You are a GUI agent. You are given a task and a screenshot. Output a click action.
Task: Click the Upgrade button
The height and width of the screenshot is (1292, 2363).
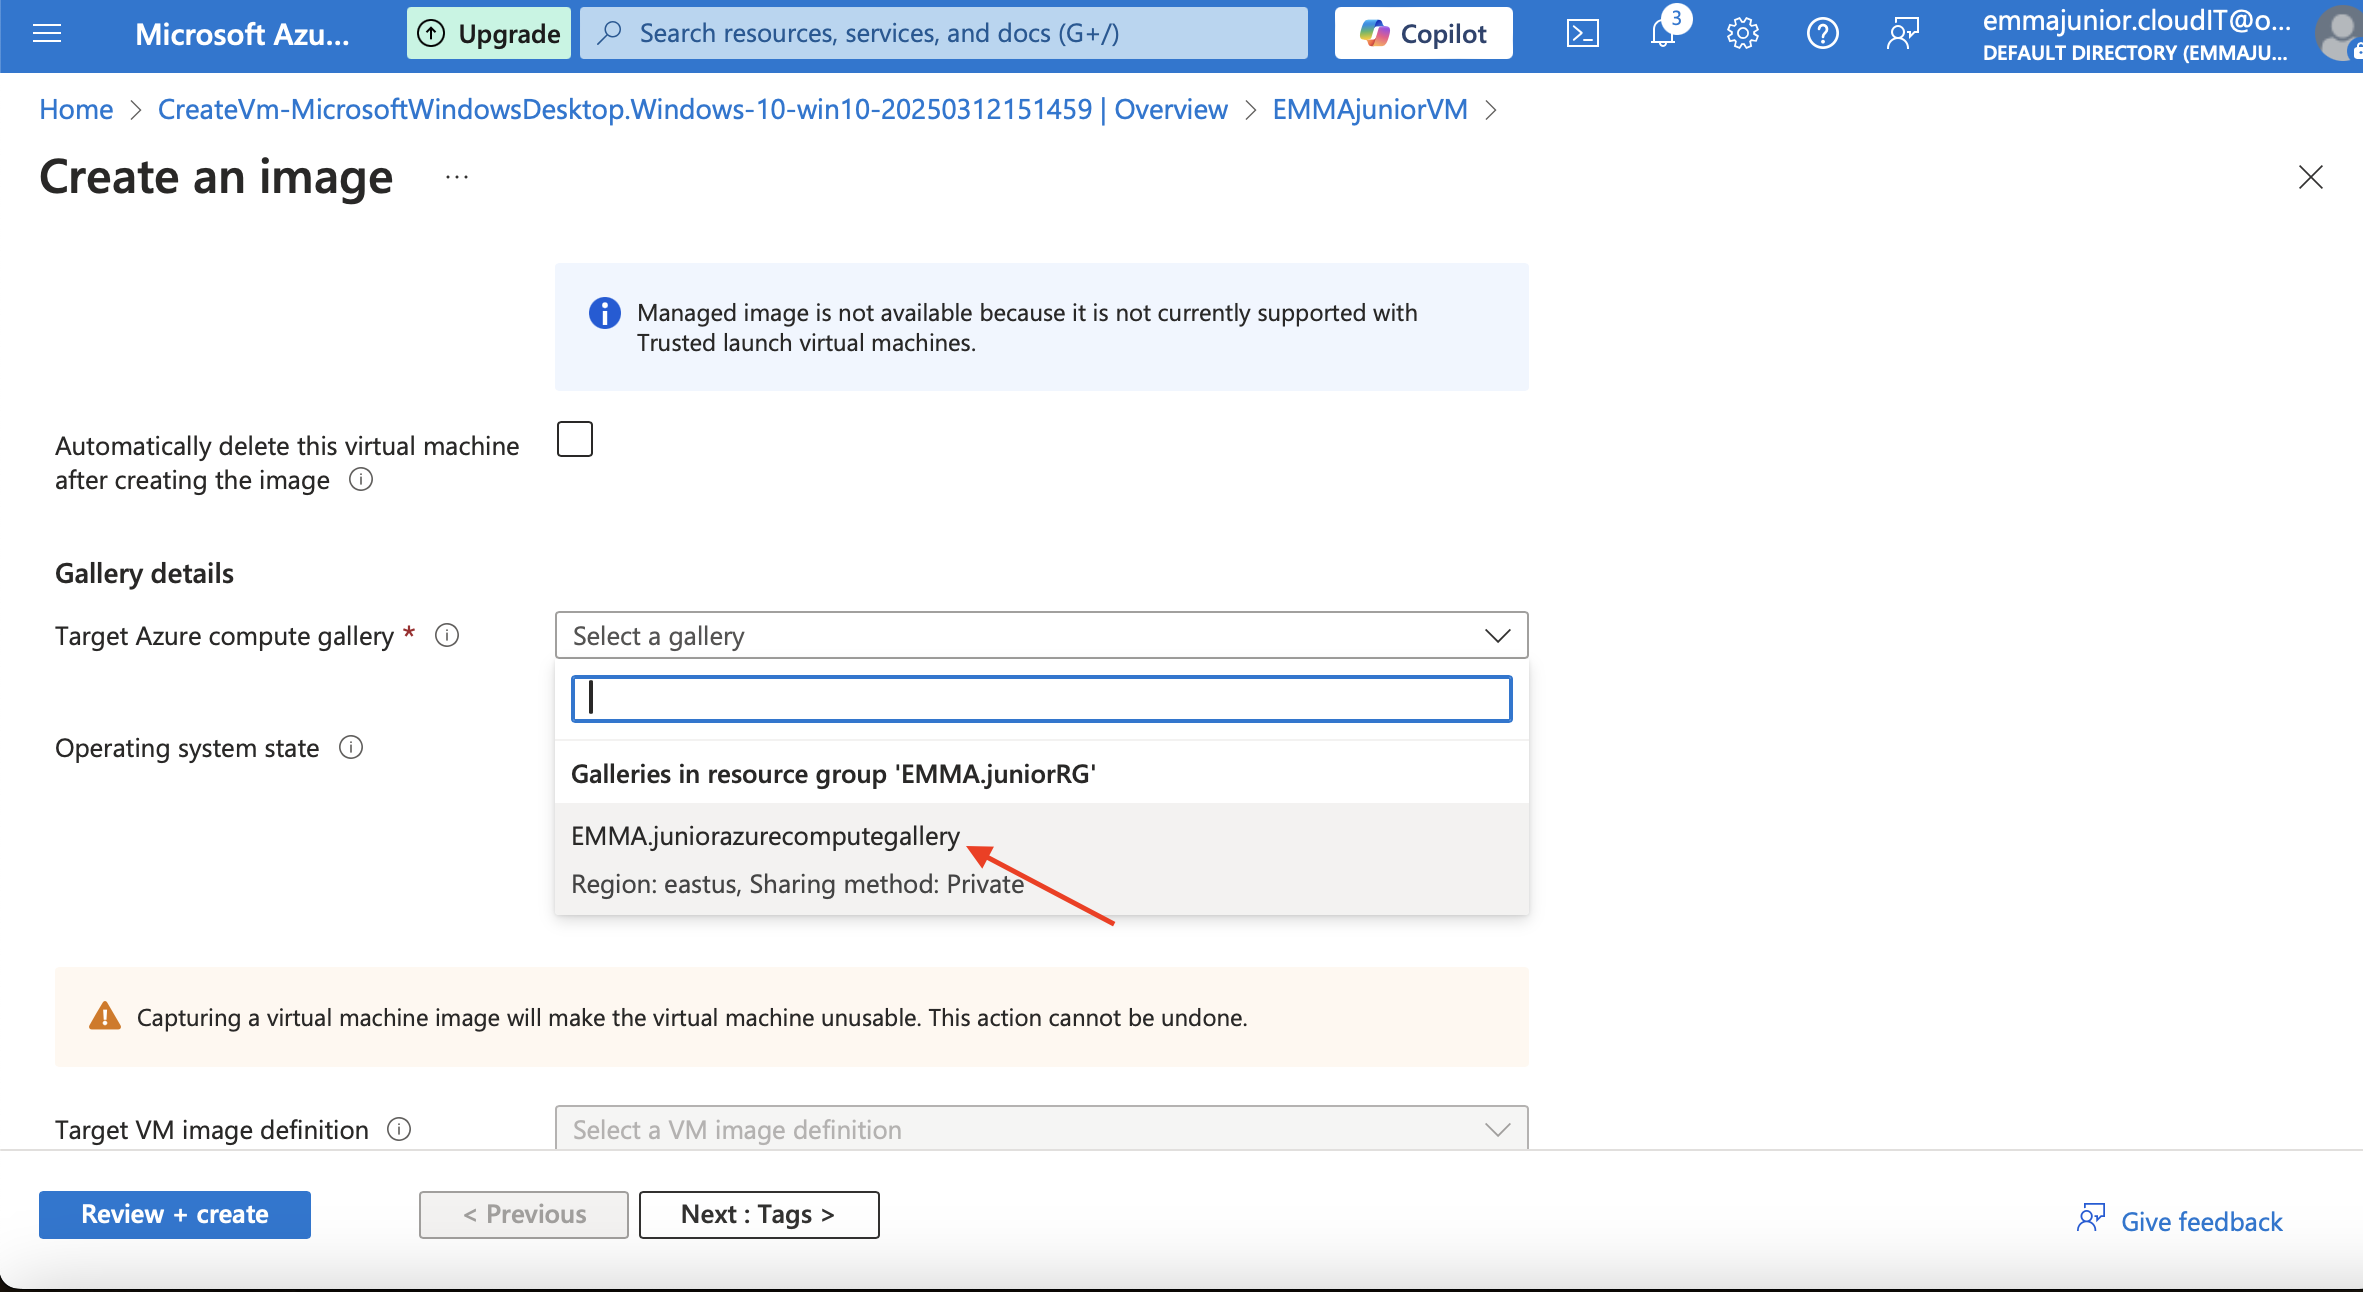(x=489, y=34)
